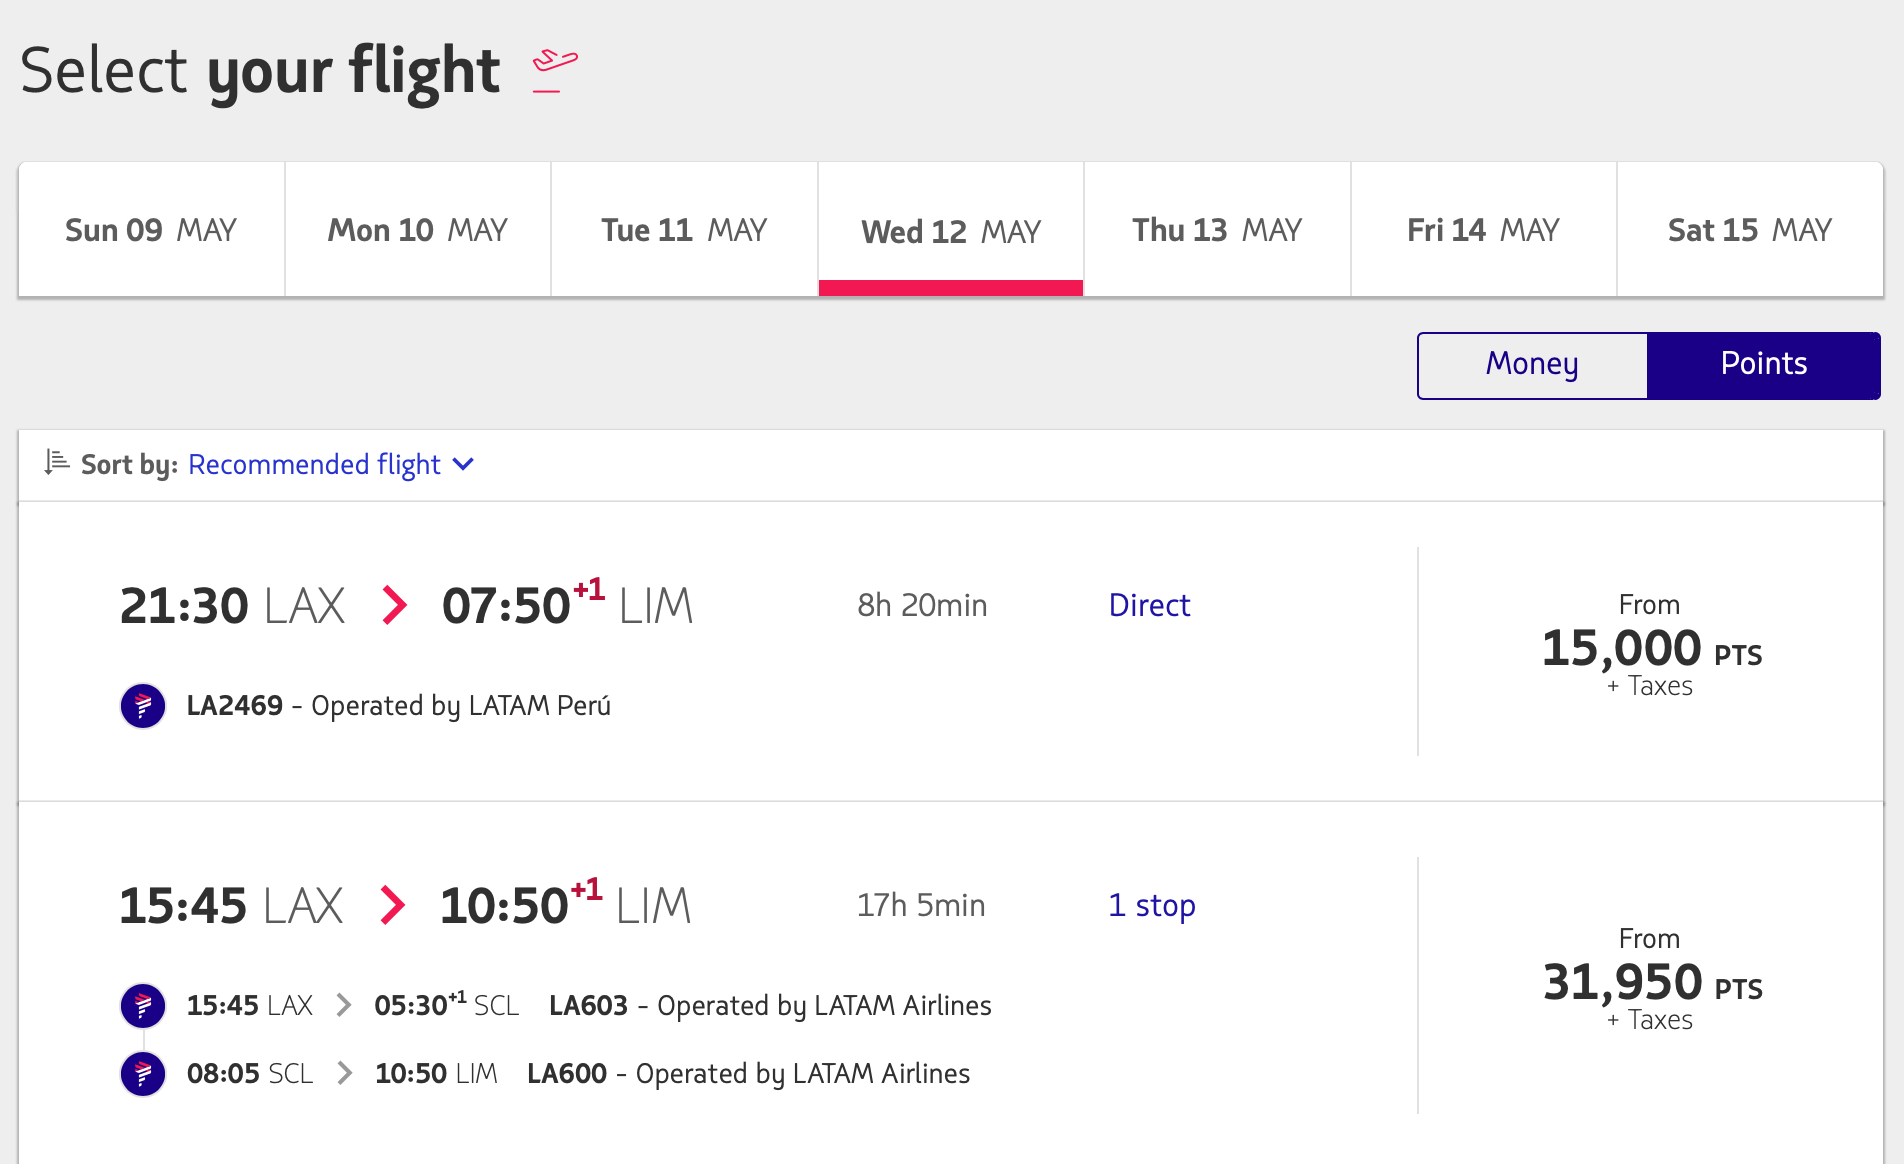Click the chevron between LAX and SCL segment
1904x1164 pixels.
[x=346, y=1005]
